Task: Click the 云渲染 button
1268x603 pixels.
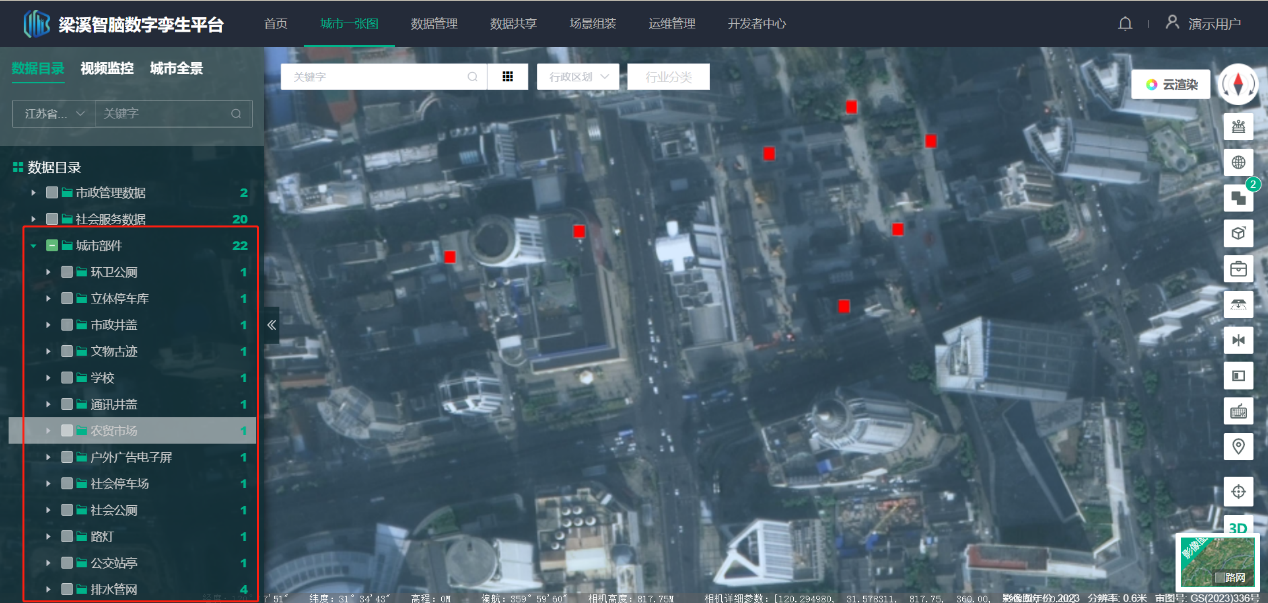Action: (1171, 85)
